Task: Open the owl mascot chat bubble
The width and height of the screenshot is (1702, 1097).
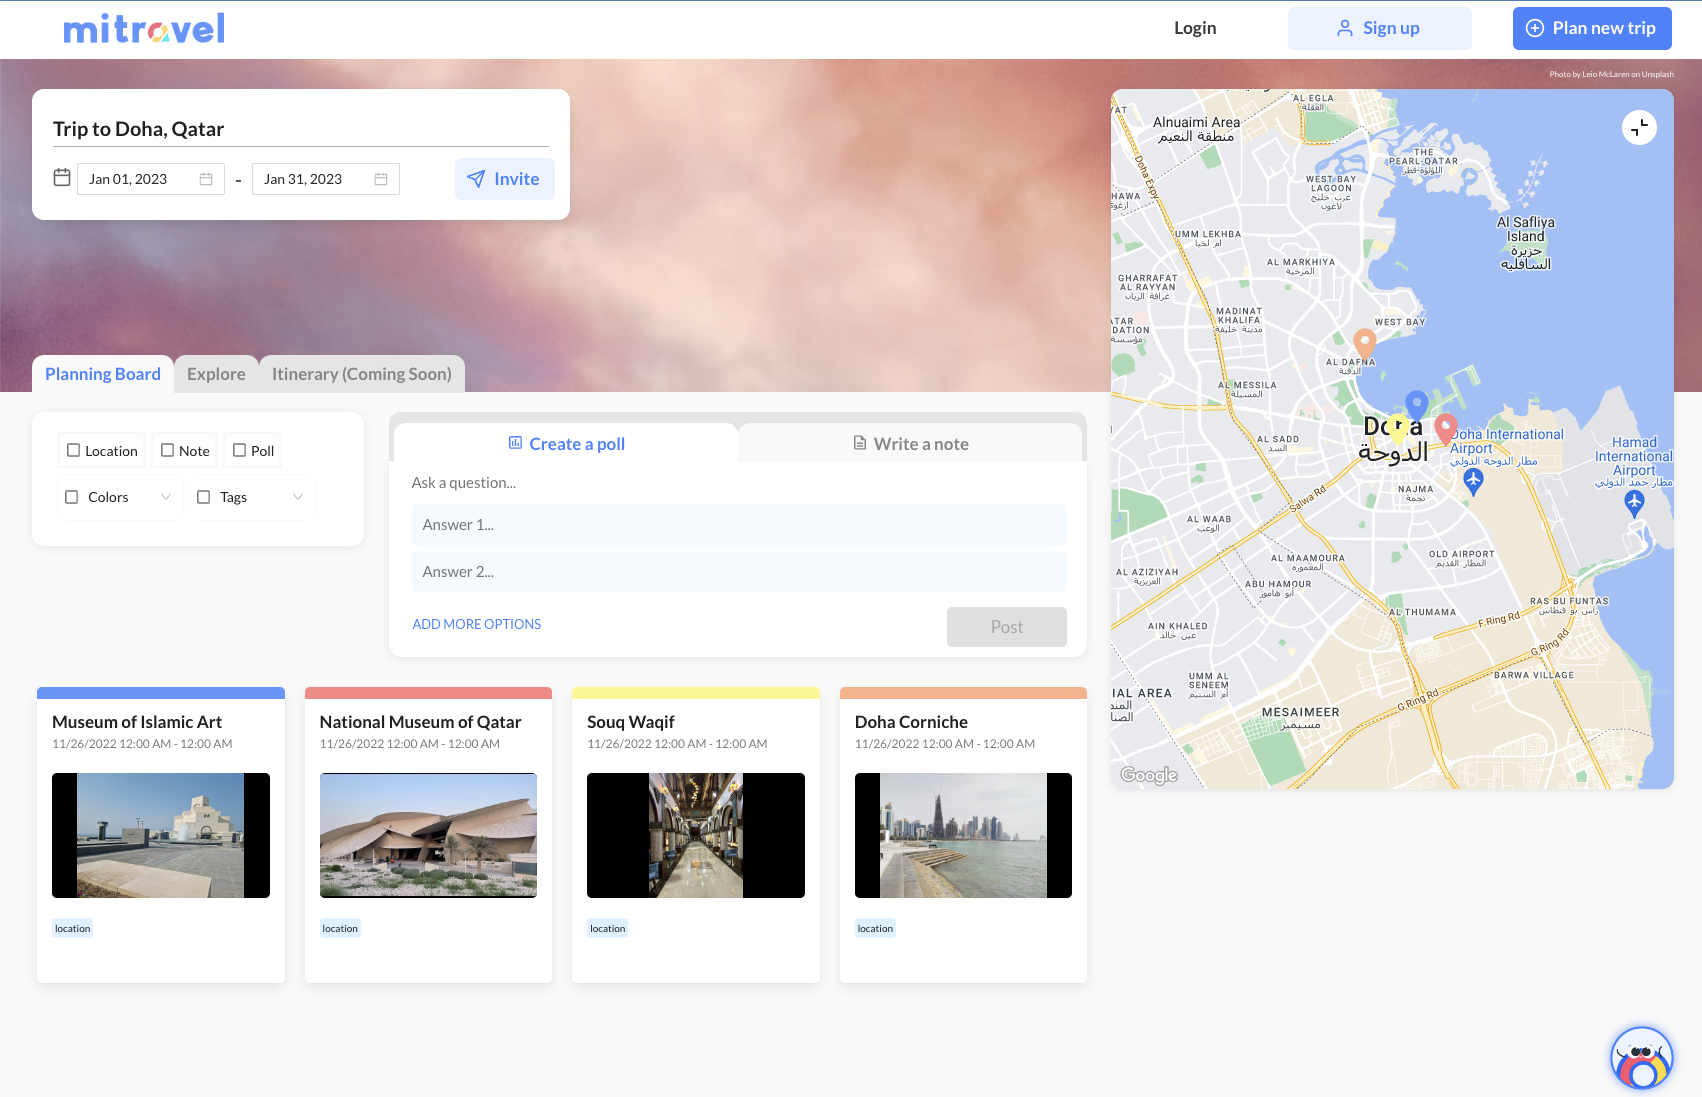Action: 1640,1057
